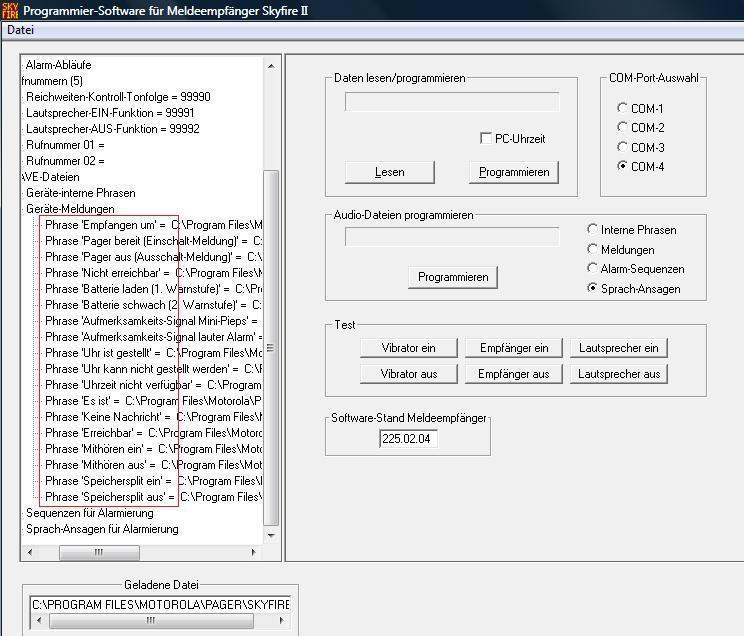Click the tree horizontal scroll right arrow
The height and width of the screenshot is (636, 744).
[253, 552]
